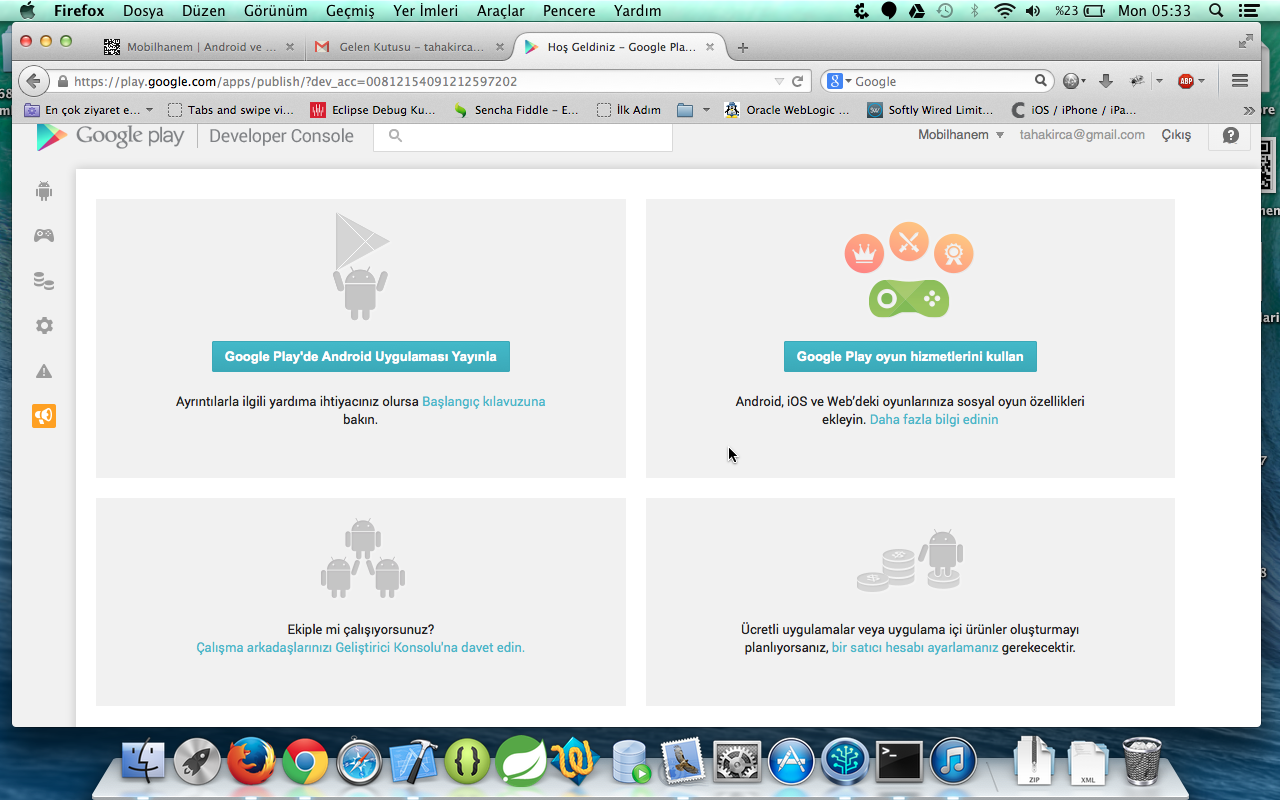Screen dimensions: 1280x800
Task: Expand En çok ziyaret edilen bookmarks
Action: 89,110
